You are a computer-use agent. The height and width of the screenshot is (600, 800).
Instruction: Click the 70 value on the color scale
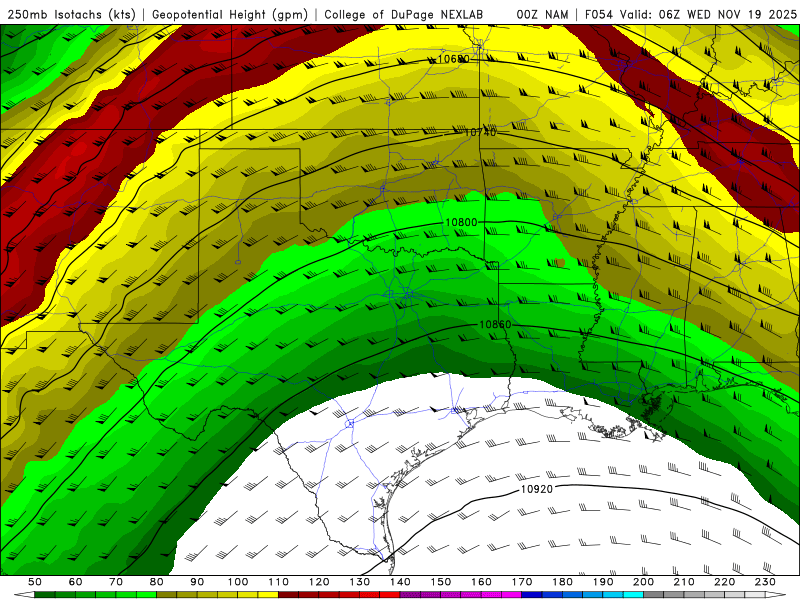[x=116, y=582]
